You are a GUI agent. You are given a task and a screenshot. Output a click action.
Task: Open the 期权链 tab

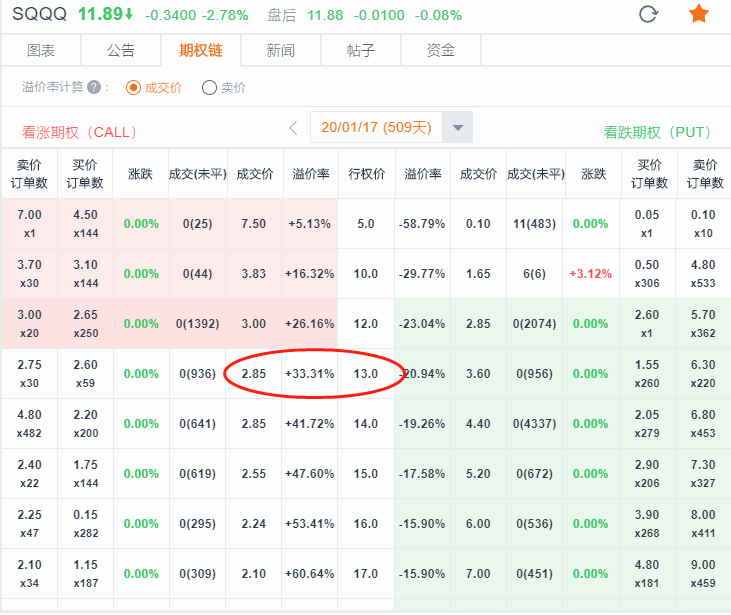pos(201,50)
